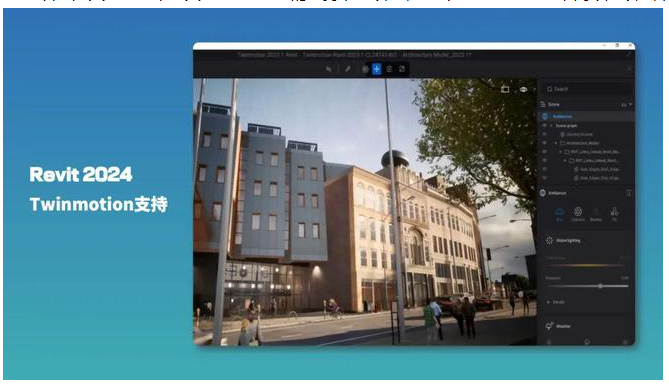Click the Exposure slider handle
This screenshot has width=669, height=390.
[600, 286]
